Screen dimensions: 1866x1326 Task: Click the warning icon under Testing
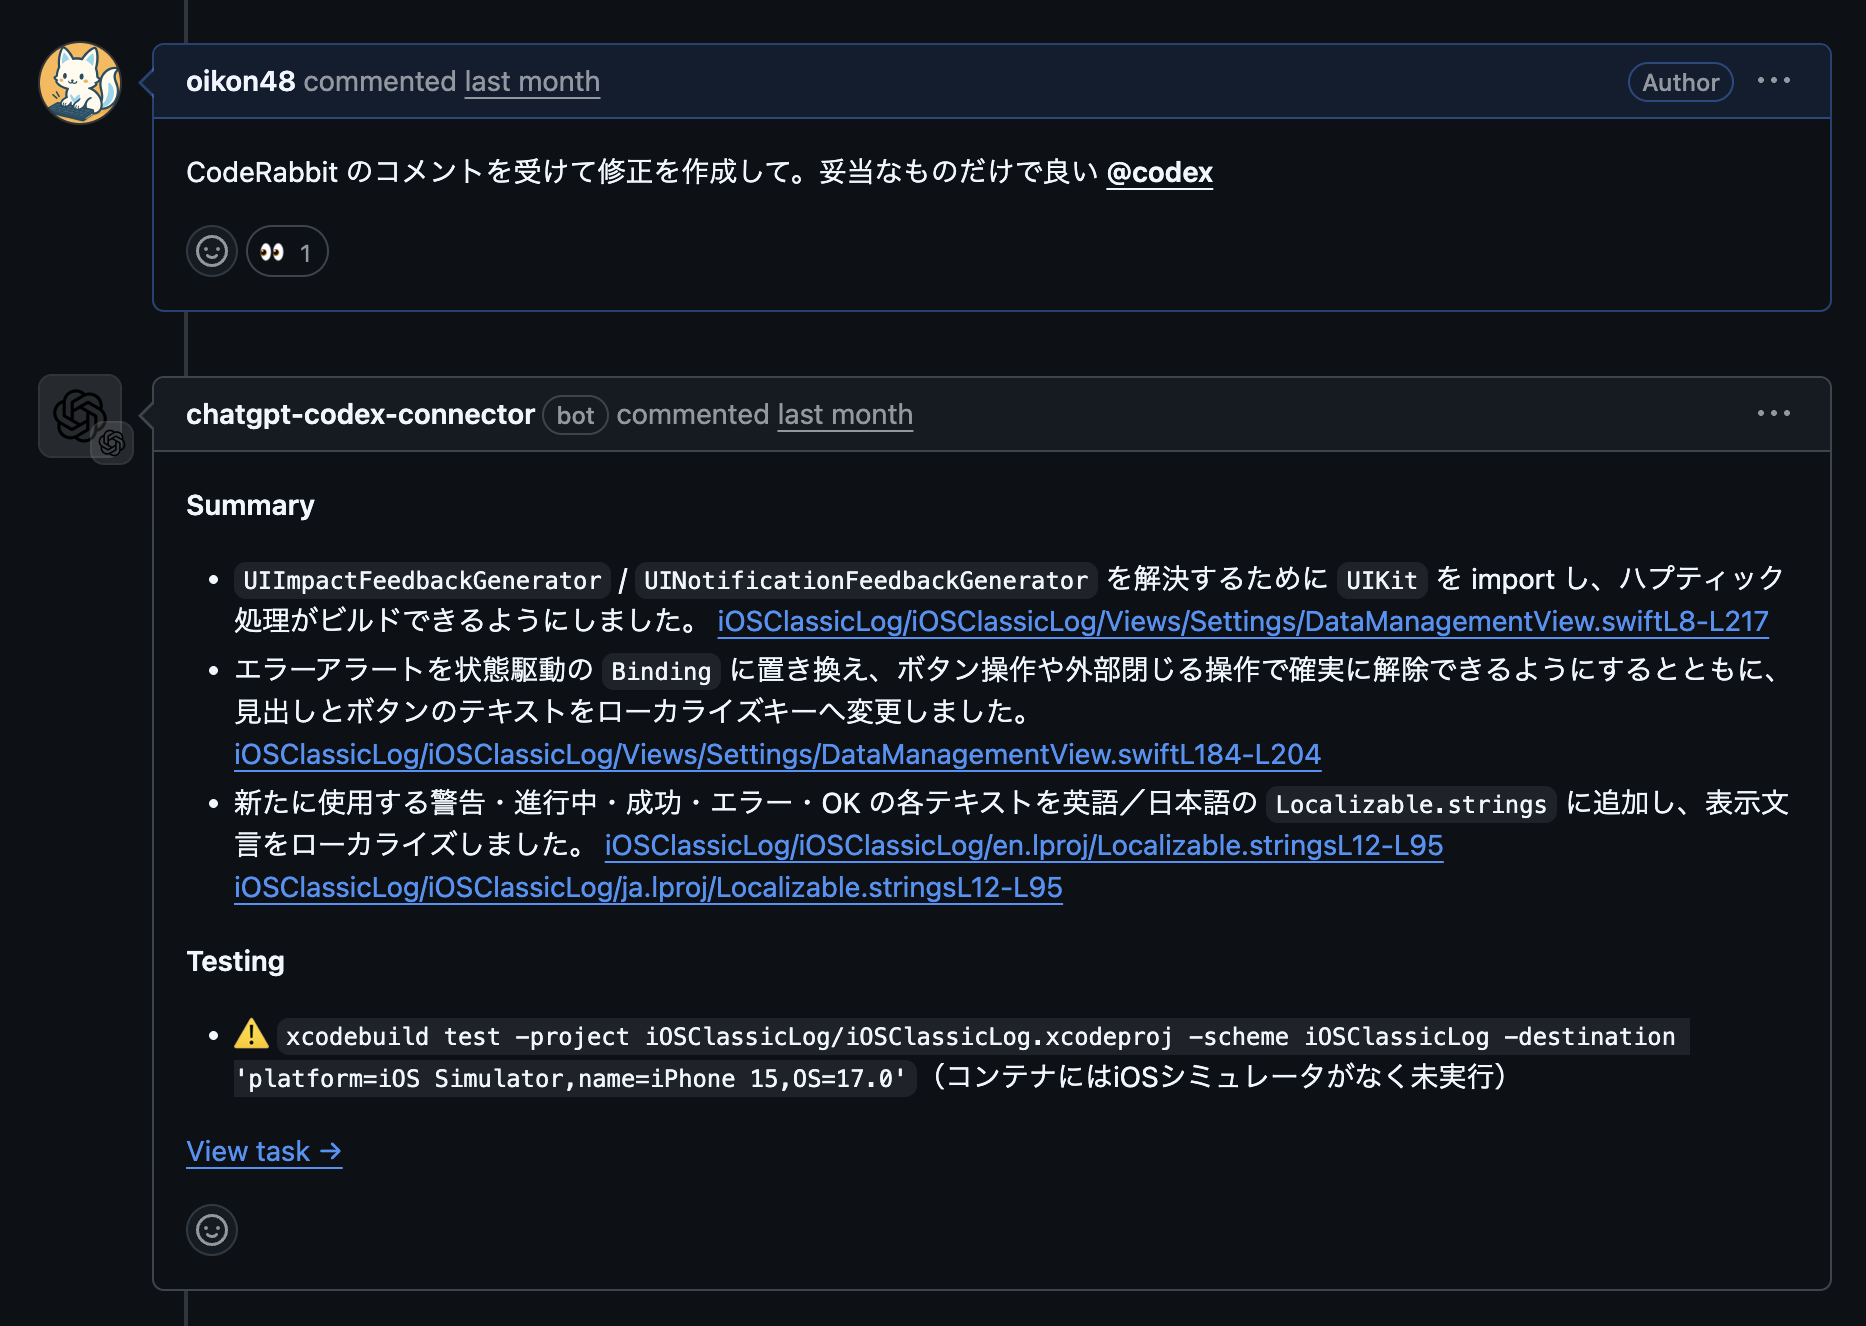click(252, 1034)
